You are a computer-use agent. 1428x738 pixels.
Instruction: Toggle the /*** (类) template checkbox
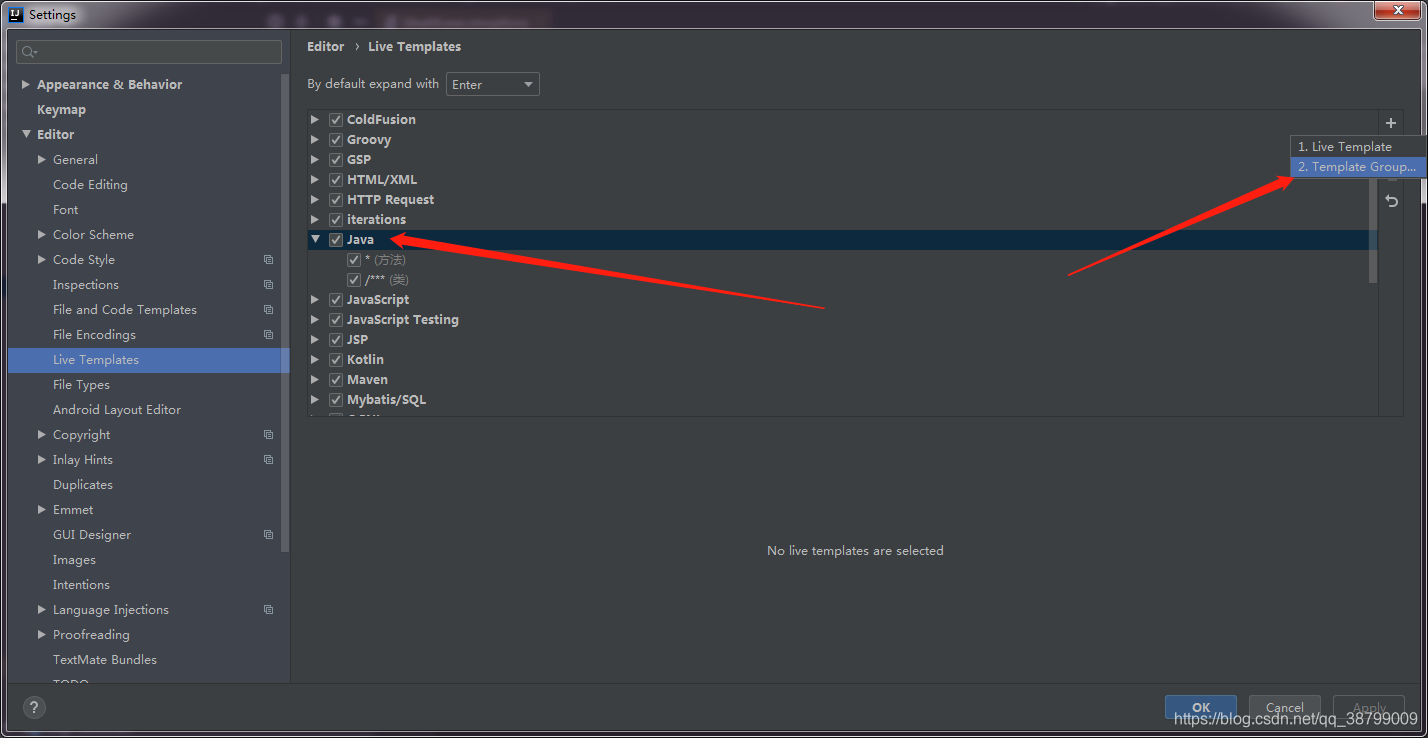pos(354,280)
